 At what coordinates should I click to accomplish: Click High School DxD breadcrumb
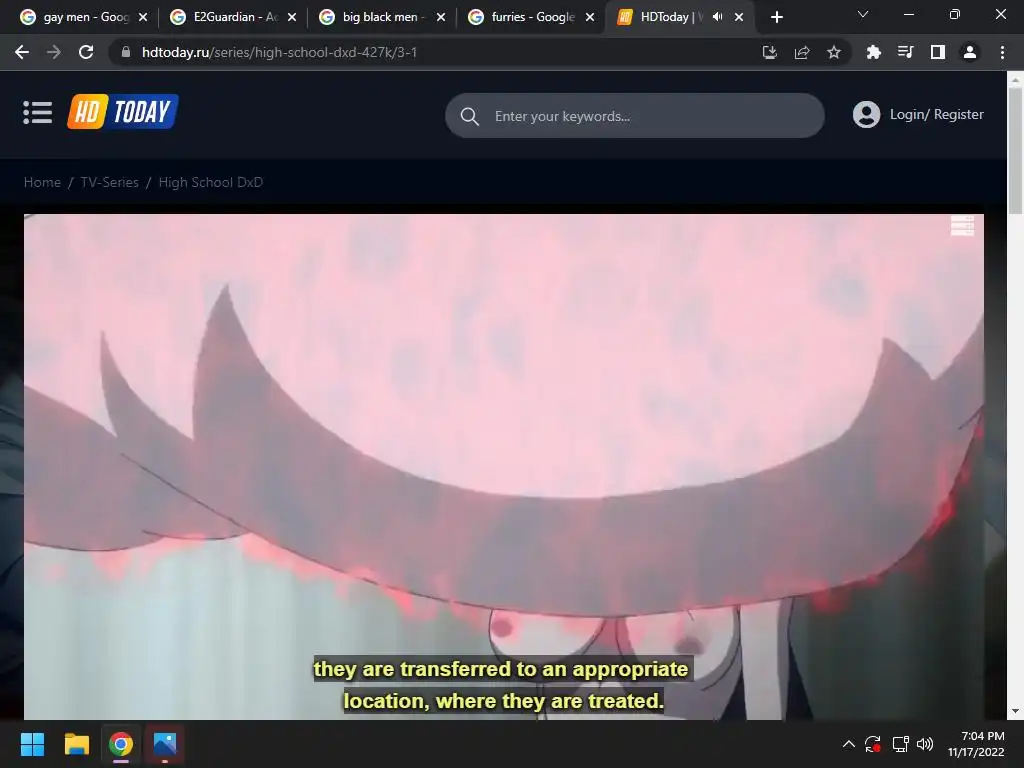(210, 182)
